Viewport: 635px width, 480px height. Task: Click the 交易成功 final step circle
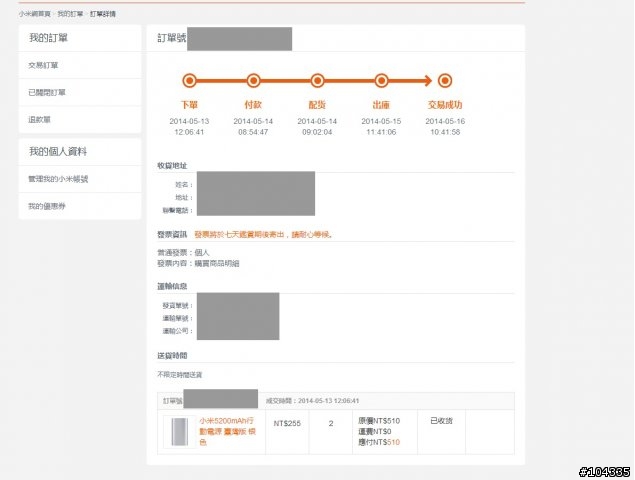click(x=445, y=80)
